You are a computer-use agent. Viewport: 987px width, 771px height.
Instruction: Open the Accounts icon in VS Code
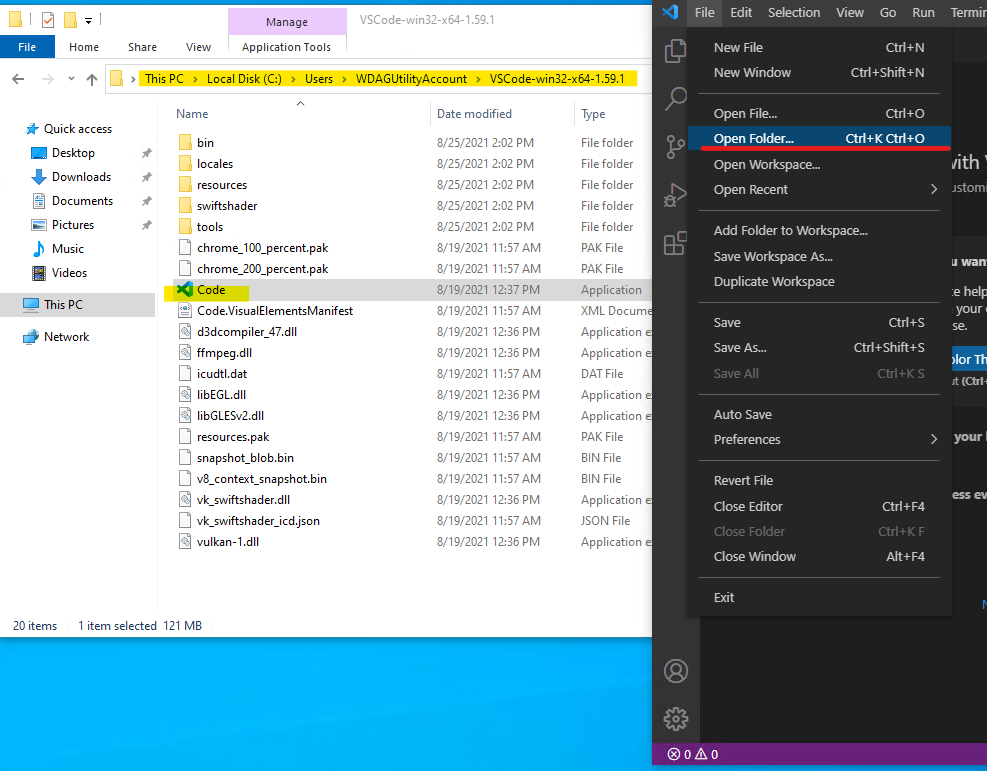(x=675, y=671)
